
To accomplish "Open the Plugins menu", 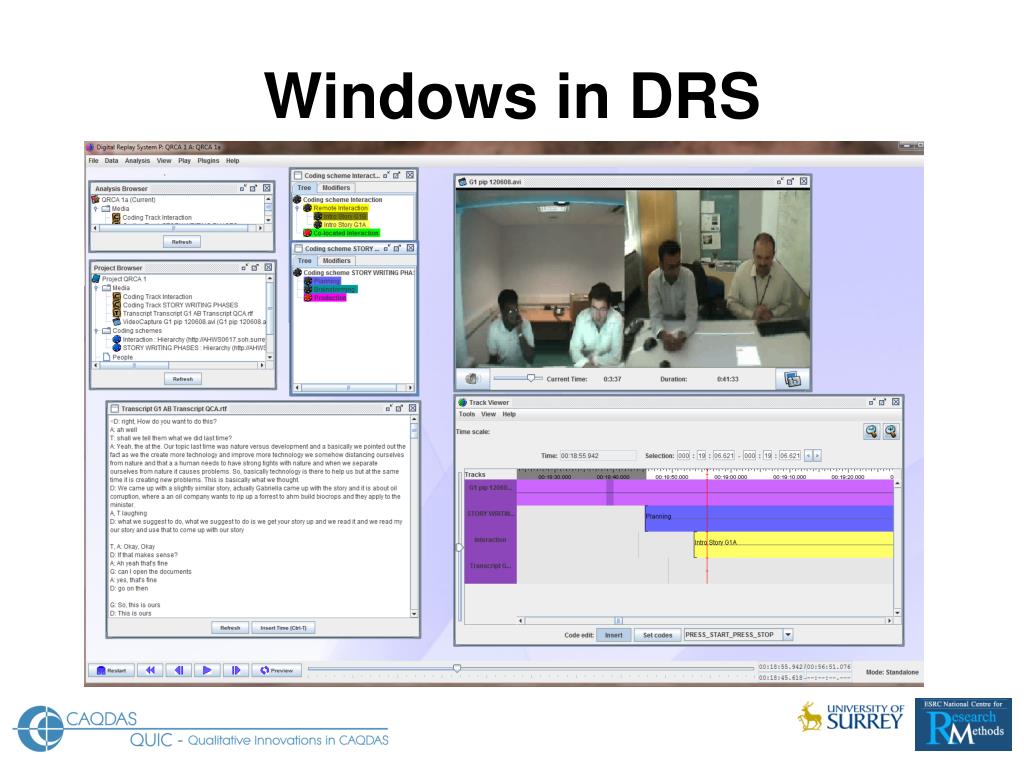I will [x=208, y=161].
